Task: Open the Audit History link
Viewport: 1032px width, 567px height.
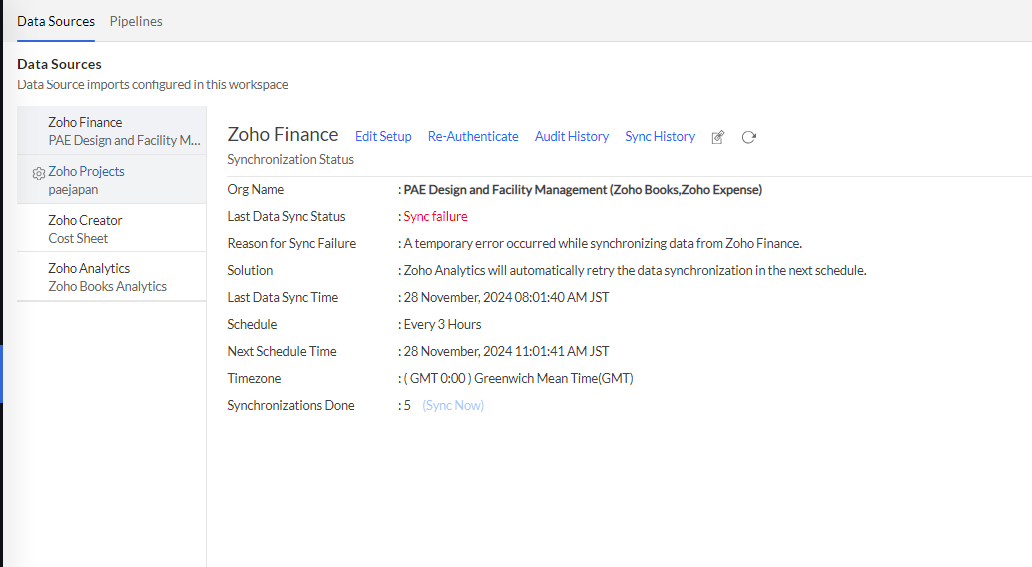Action: tap(572, 136)
